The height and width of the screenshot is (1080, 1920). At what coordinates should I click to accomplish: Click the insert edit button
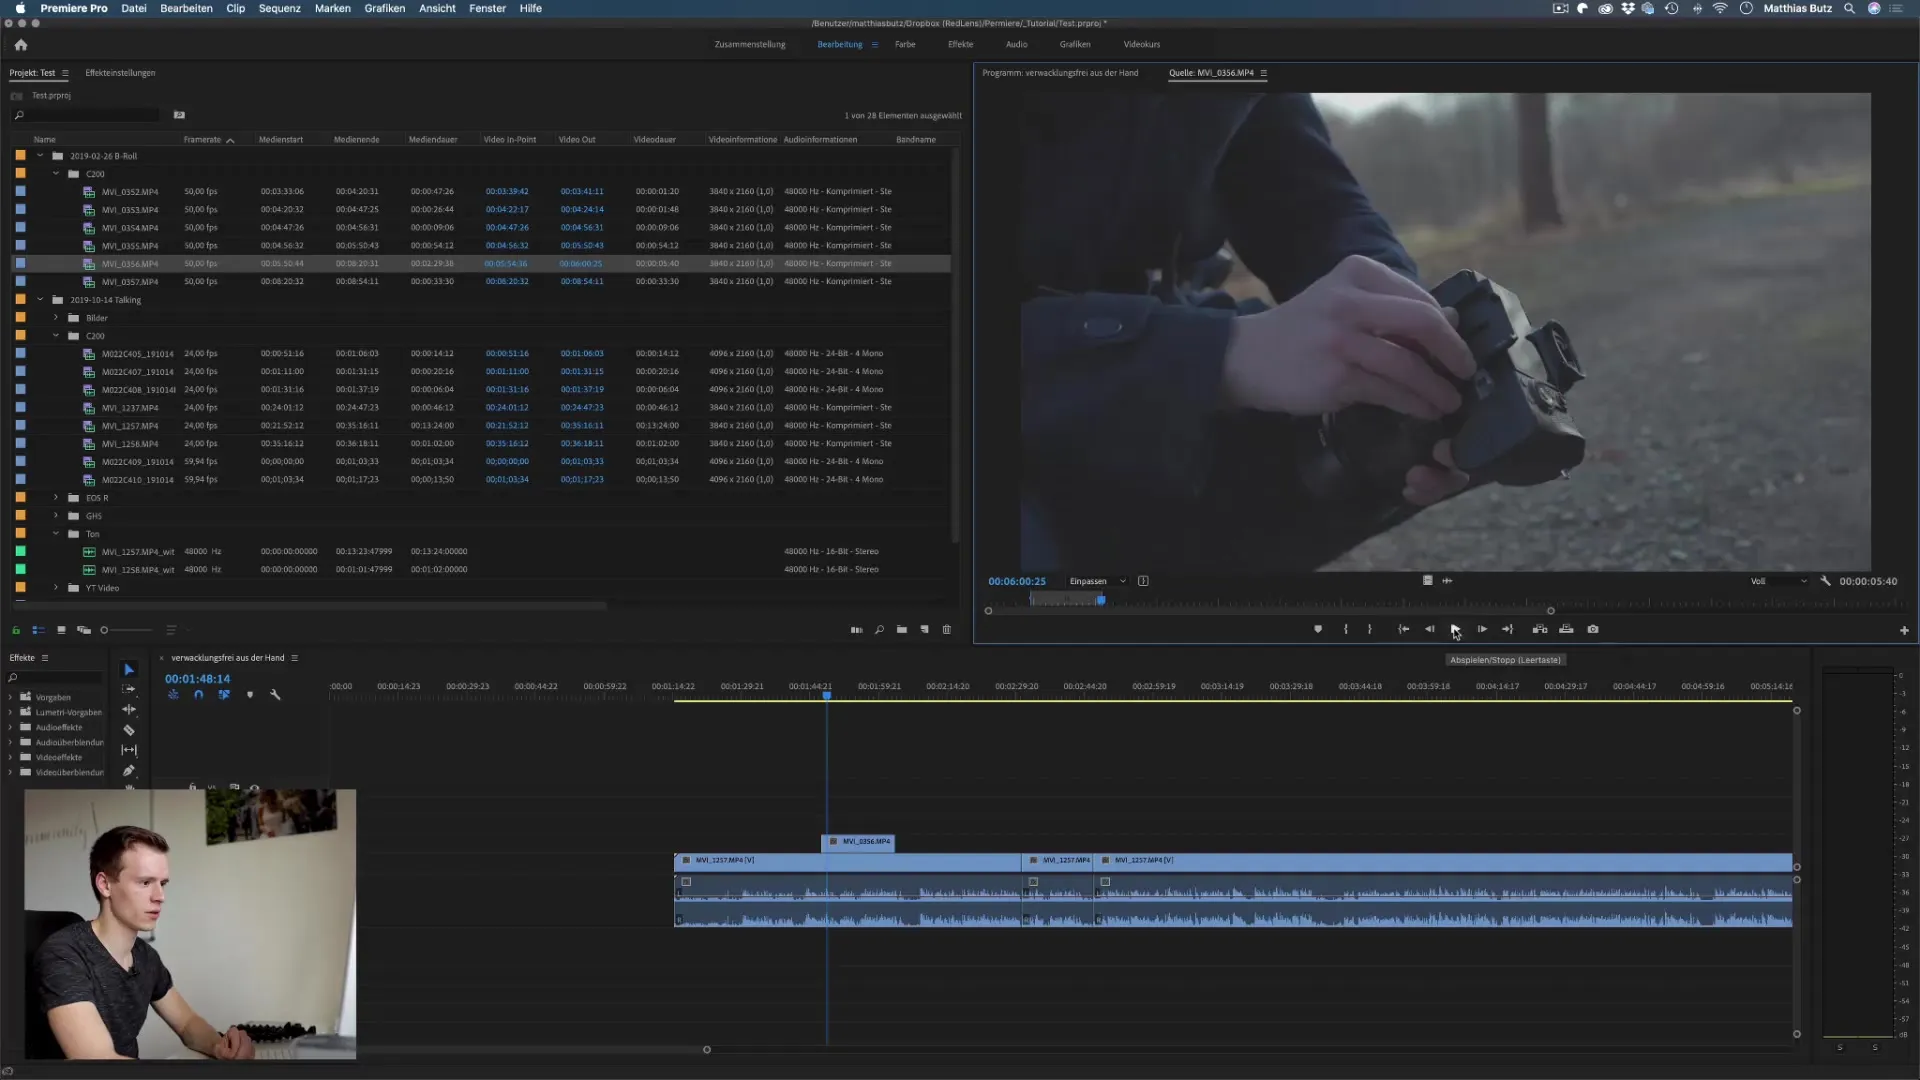[1540, 629]
